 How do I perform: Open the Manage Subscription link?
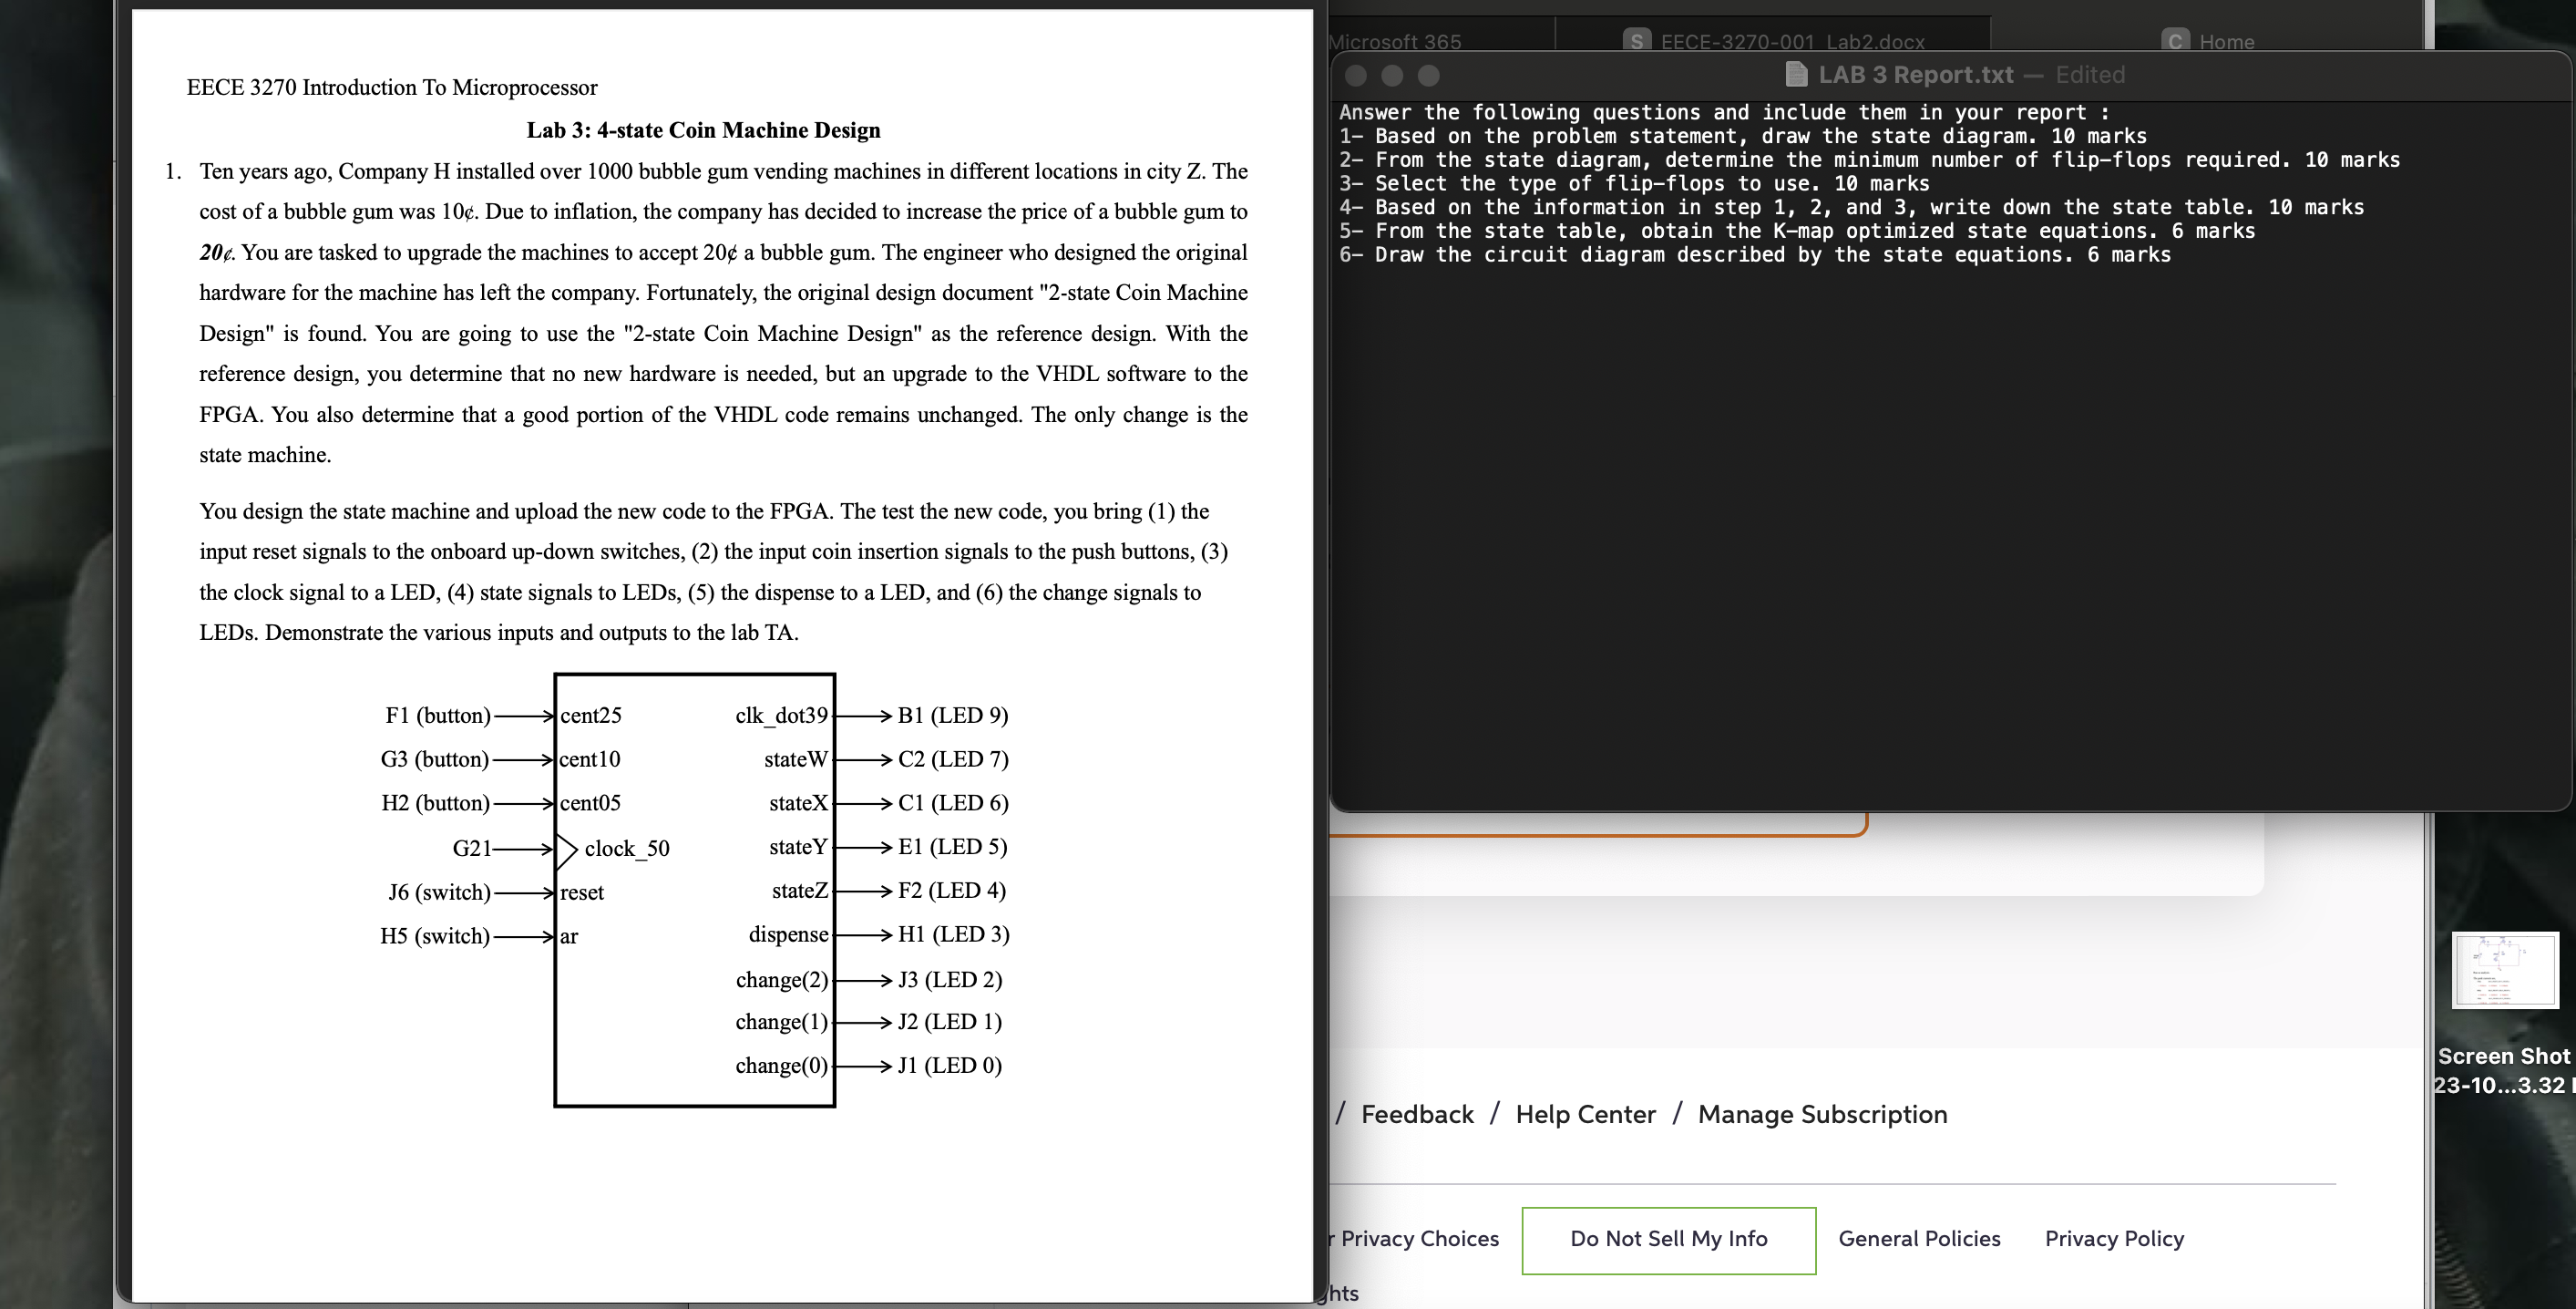1822,1114
